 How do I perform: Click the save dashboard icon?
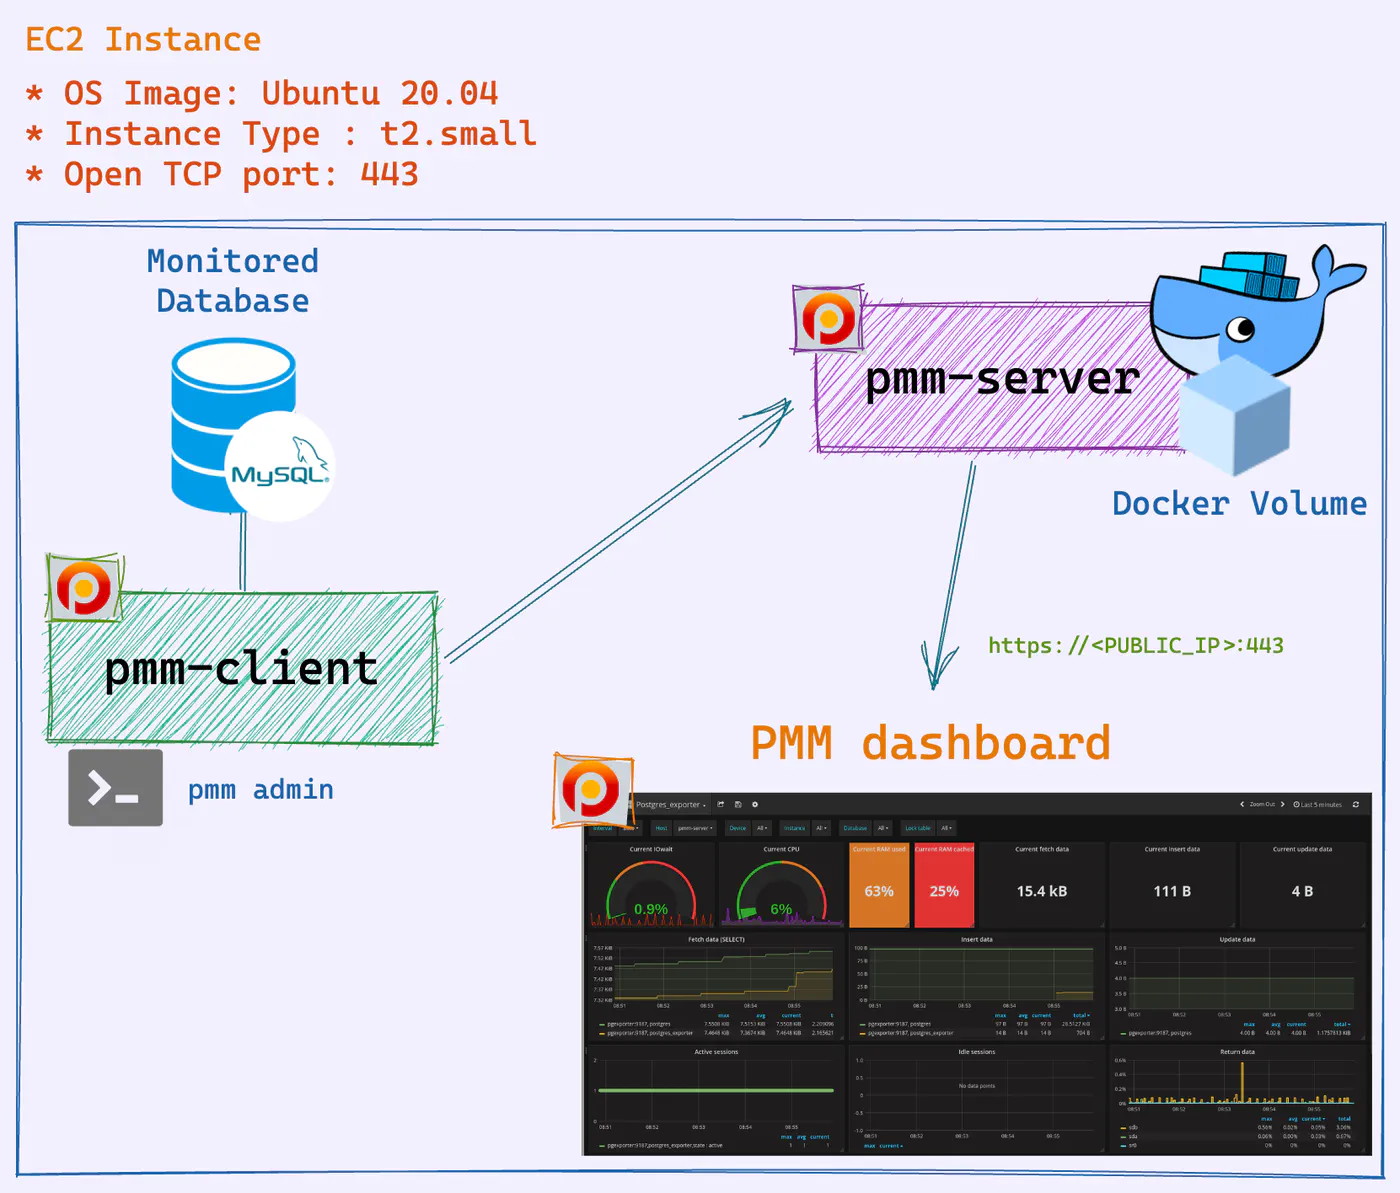point(738,804)
